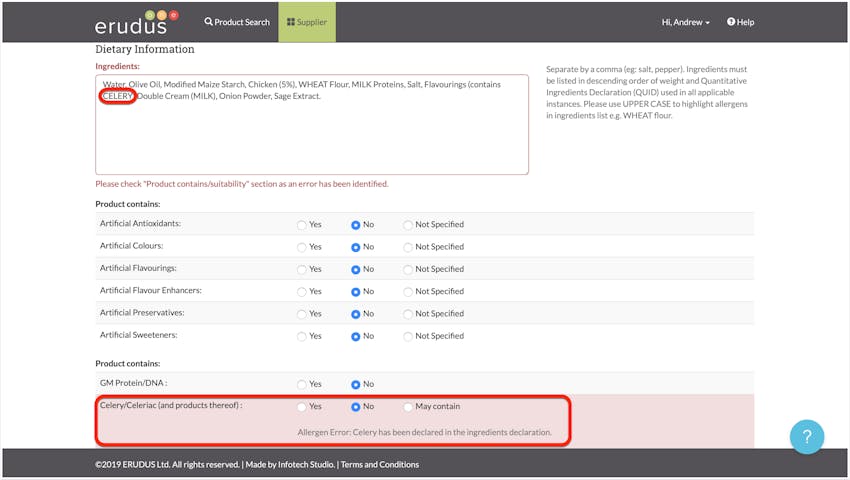850x480 pixels.
Task: Click inside the Ingredients text box
Action: coord(312,125)
